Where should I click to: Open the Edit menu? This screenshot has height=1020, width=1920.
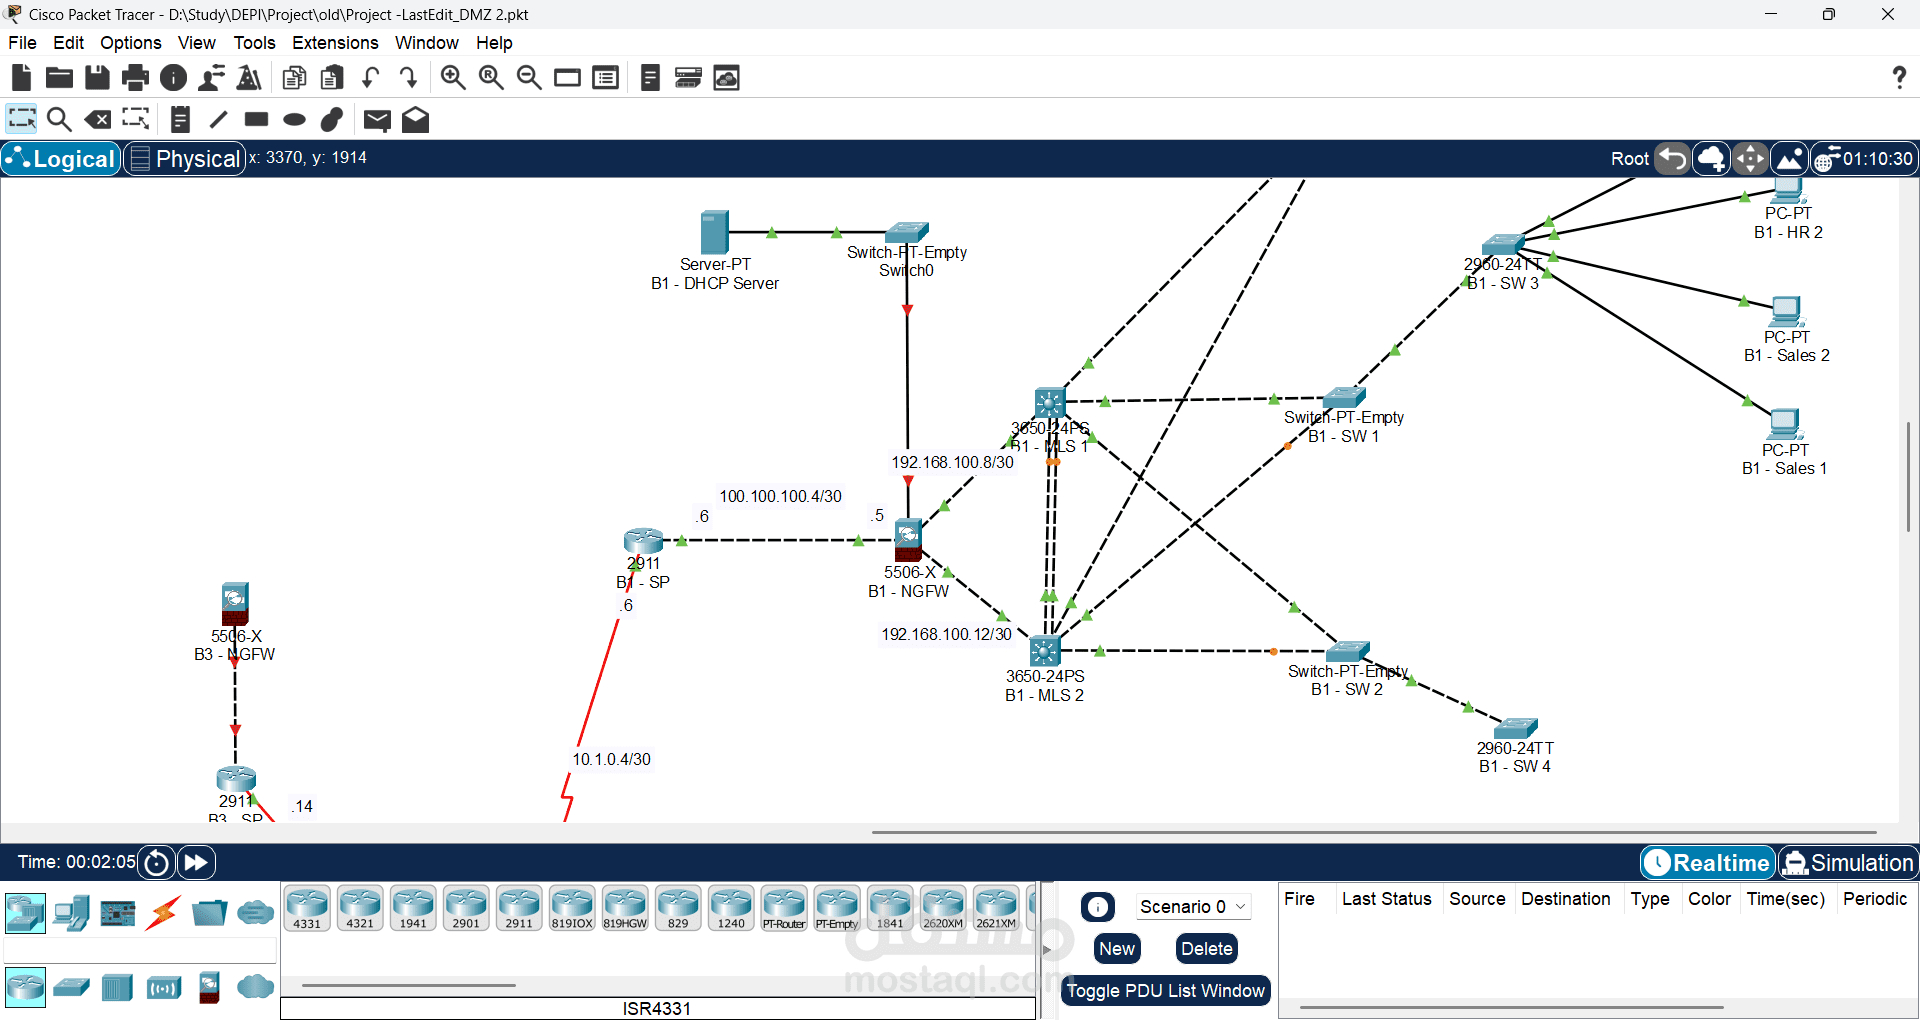coord(68,43)
